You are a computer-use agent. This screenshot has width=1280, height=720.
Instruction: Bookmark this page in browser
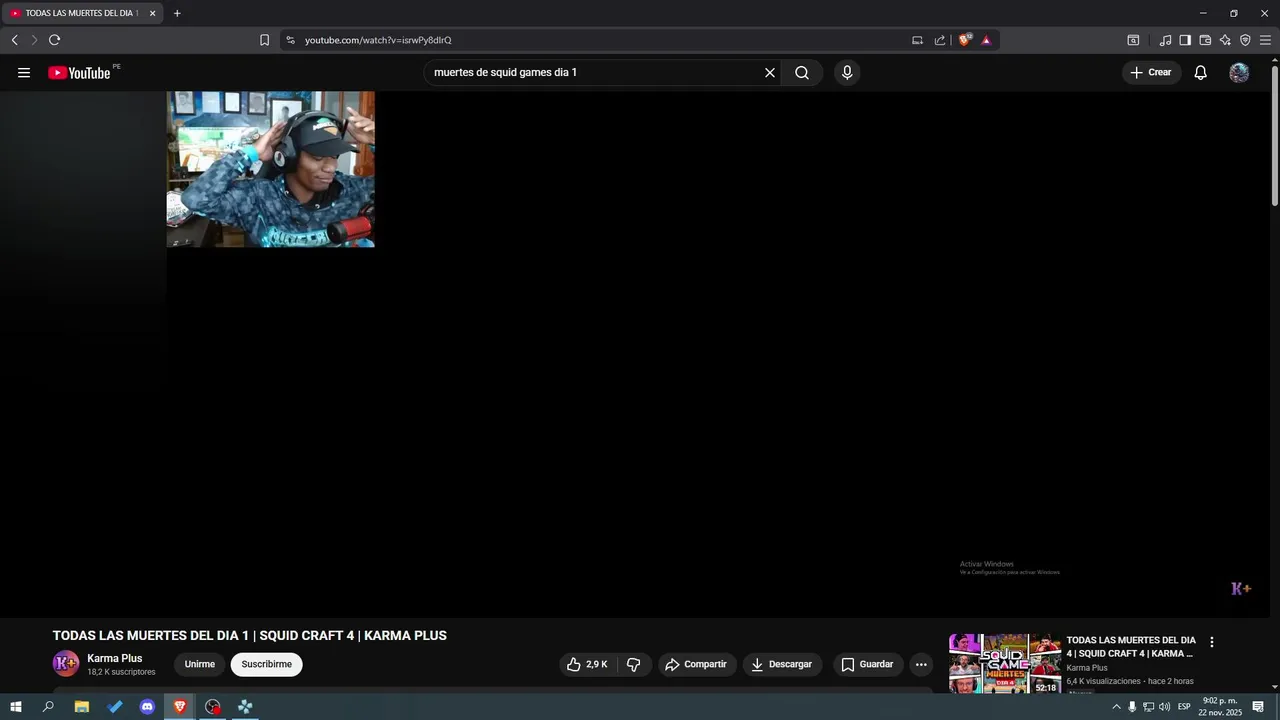[264, 40]
